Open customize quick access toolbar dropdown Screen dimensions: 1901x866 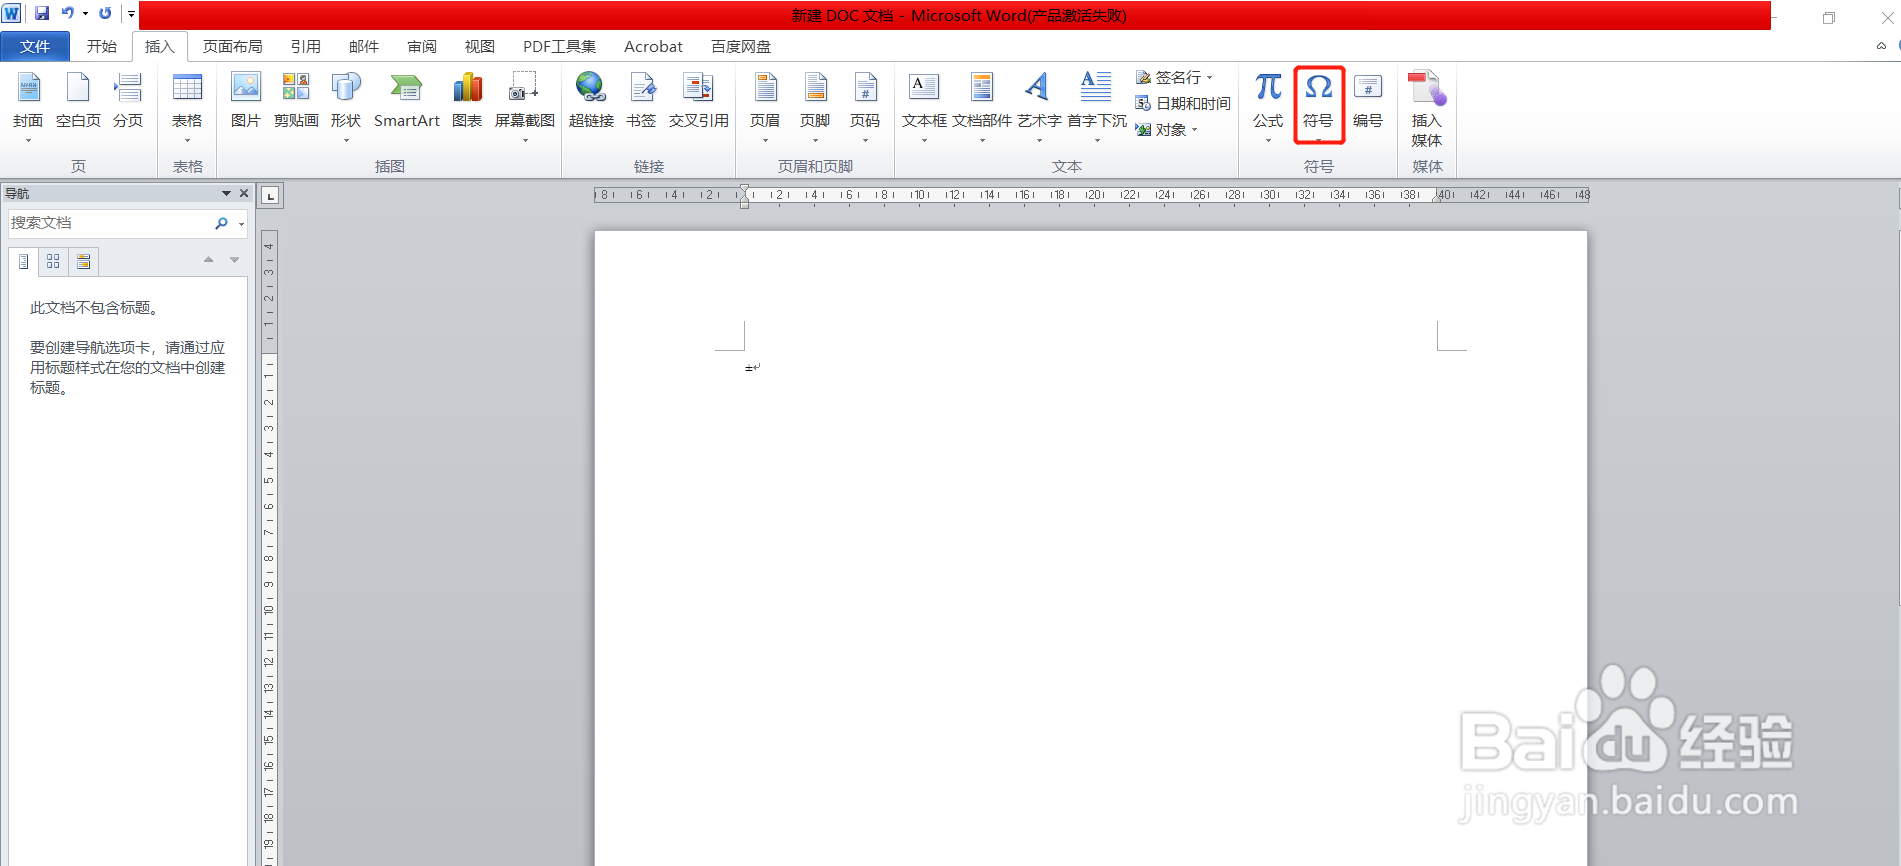[x=131, y=14]
